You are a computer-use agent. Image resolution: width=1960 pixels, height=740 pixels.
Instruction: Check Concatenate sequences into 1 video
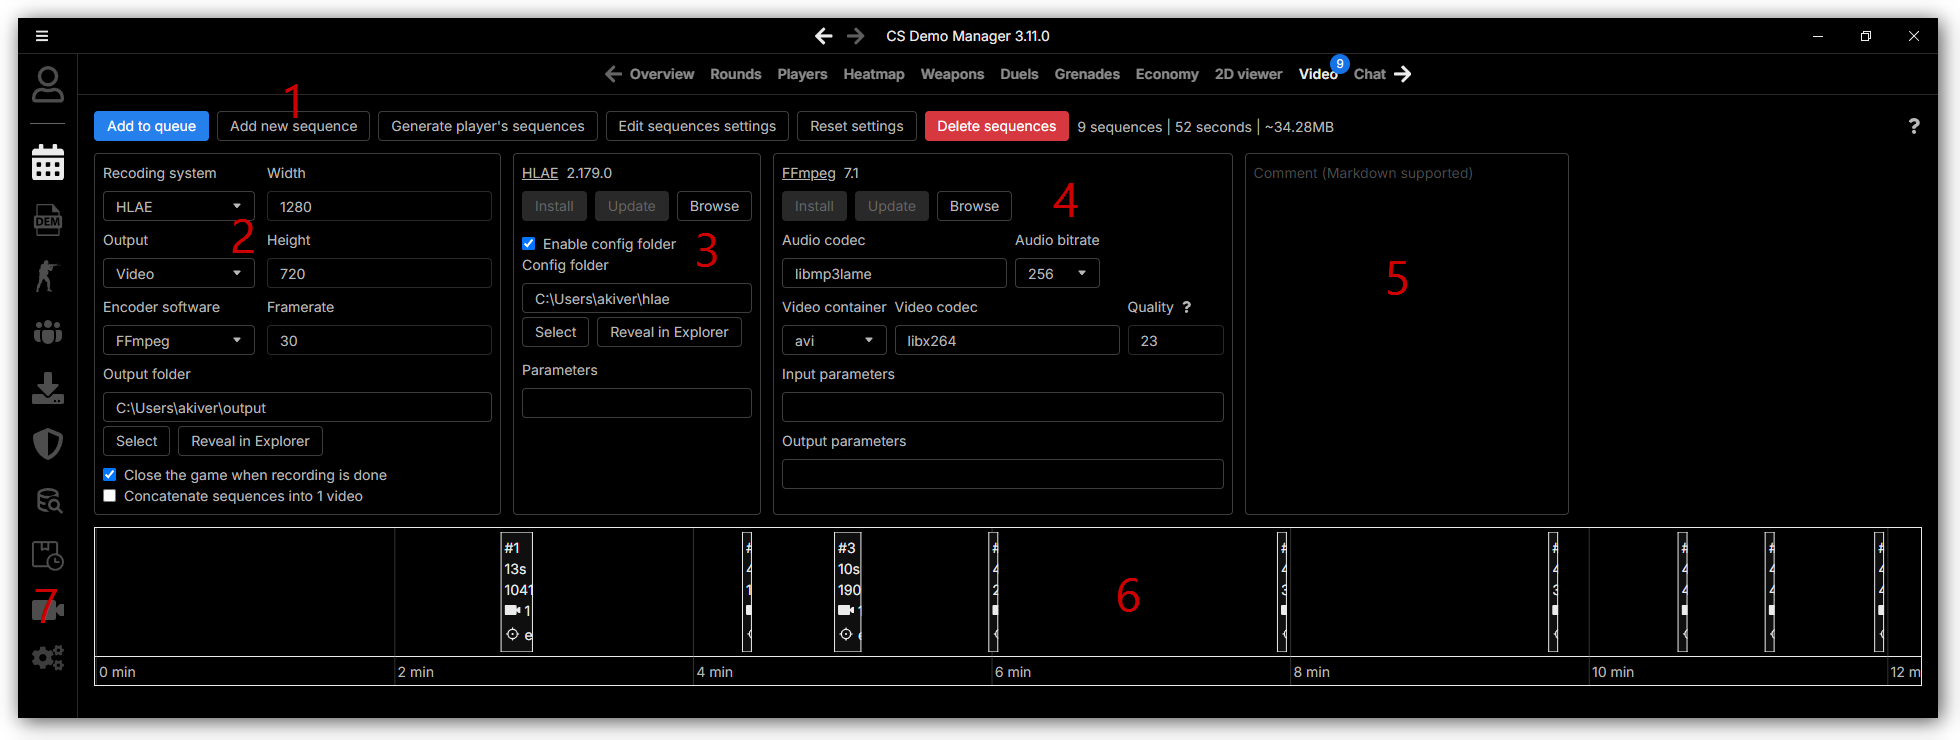click(x=110, y=496)
